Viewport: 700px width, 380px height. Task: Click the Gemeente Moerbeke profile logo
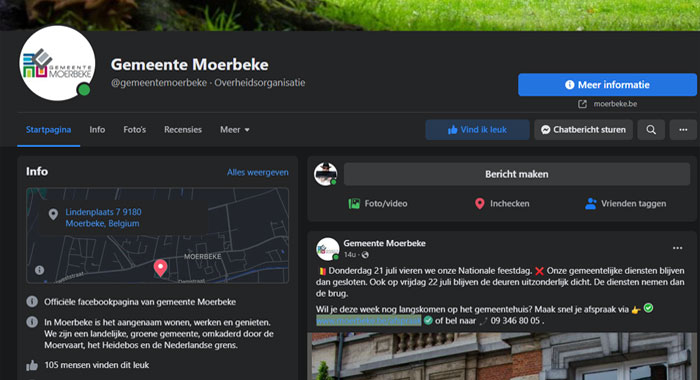coord(58,63)
